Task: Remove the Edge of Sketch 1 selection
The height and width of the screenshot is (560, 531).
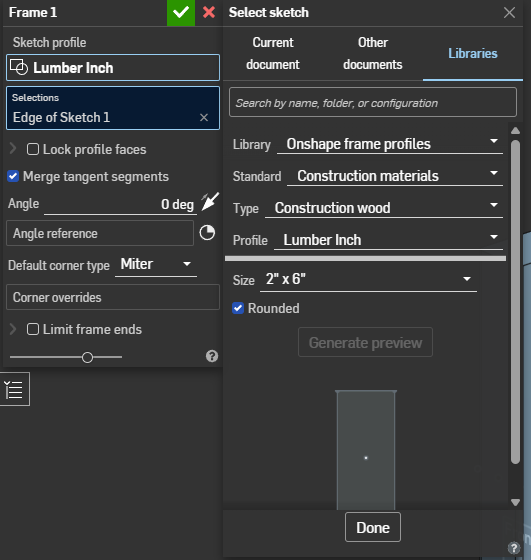Action: 204,118
